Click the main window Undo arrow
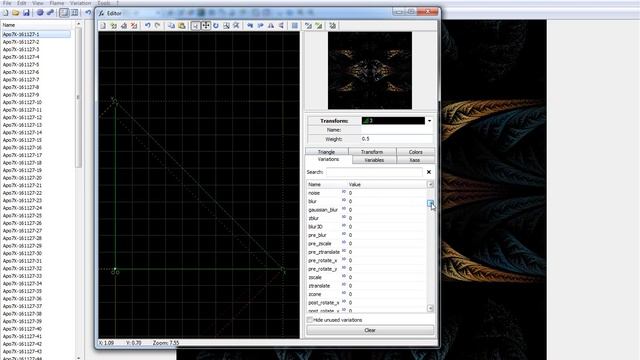 [x=88, y=13]
